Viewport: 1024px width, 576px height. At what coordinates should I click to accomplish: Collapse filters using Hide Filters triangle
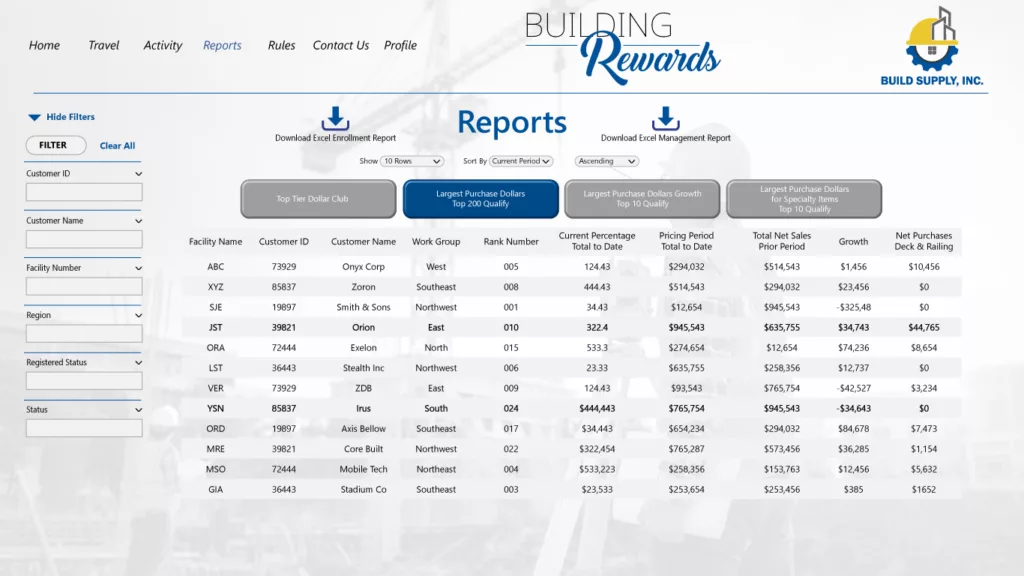click(x=35, y=117)
